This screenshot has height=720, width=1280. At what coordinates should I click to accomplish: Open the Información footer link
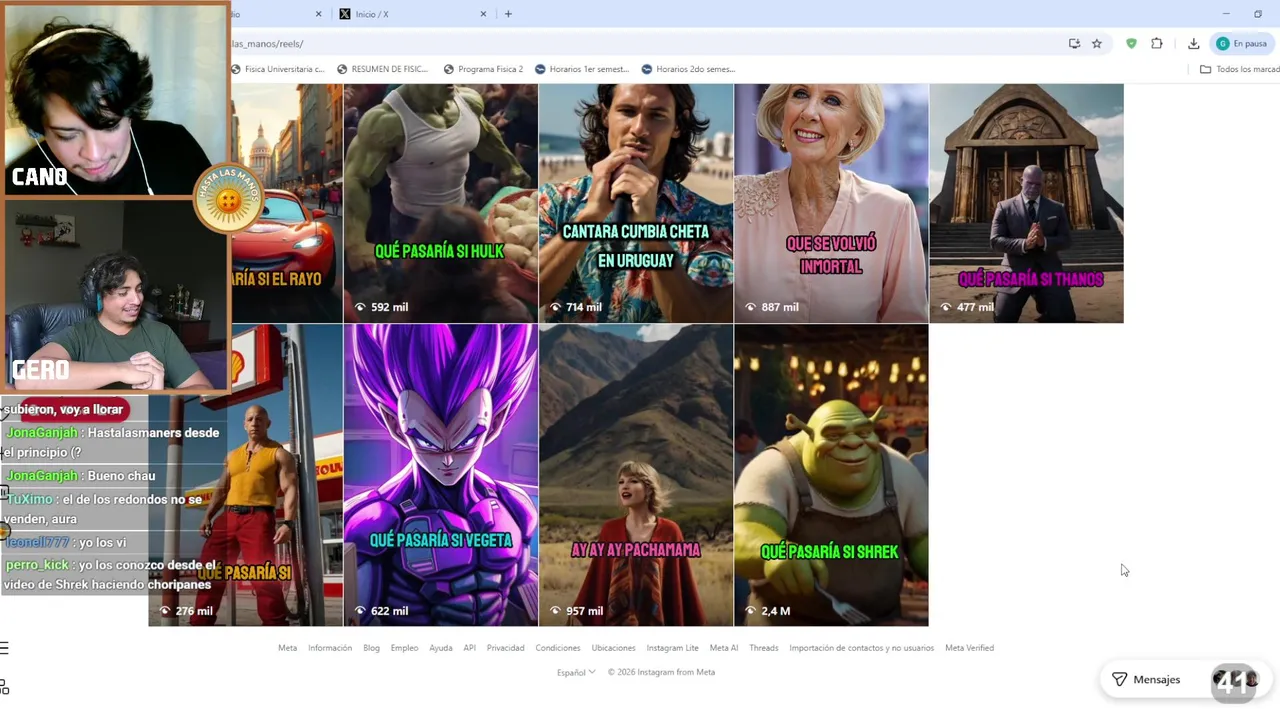pos(330,648)
